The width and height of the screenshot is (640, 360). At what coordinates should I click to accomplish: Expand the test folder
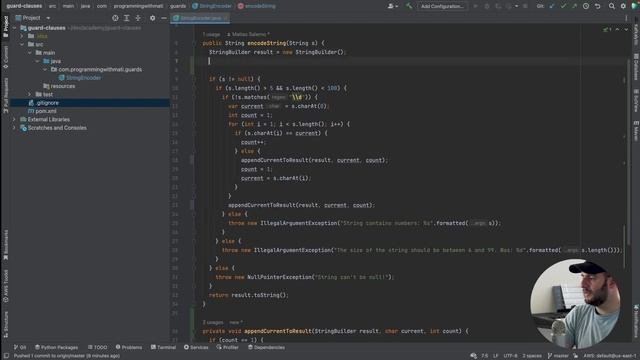[x=30, y=94]
